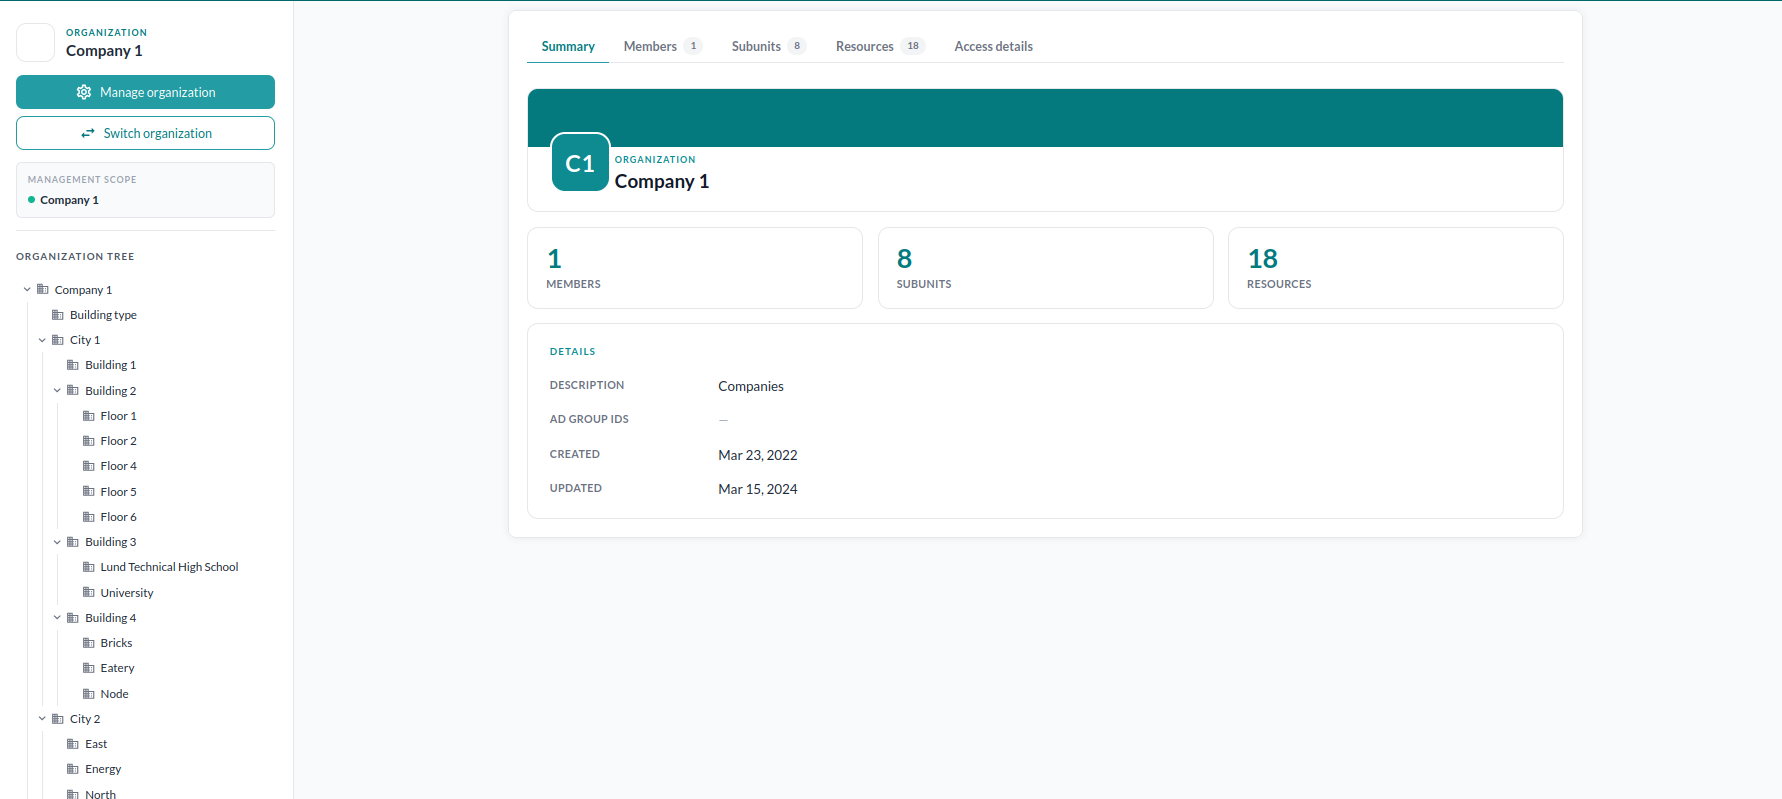The image size is (1782, 799).
Task: Select North in the organization tree
Action: click(x=100, y=794)
